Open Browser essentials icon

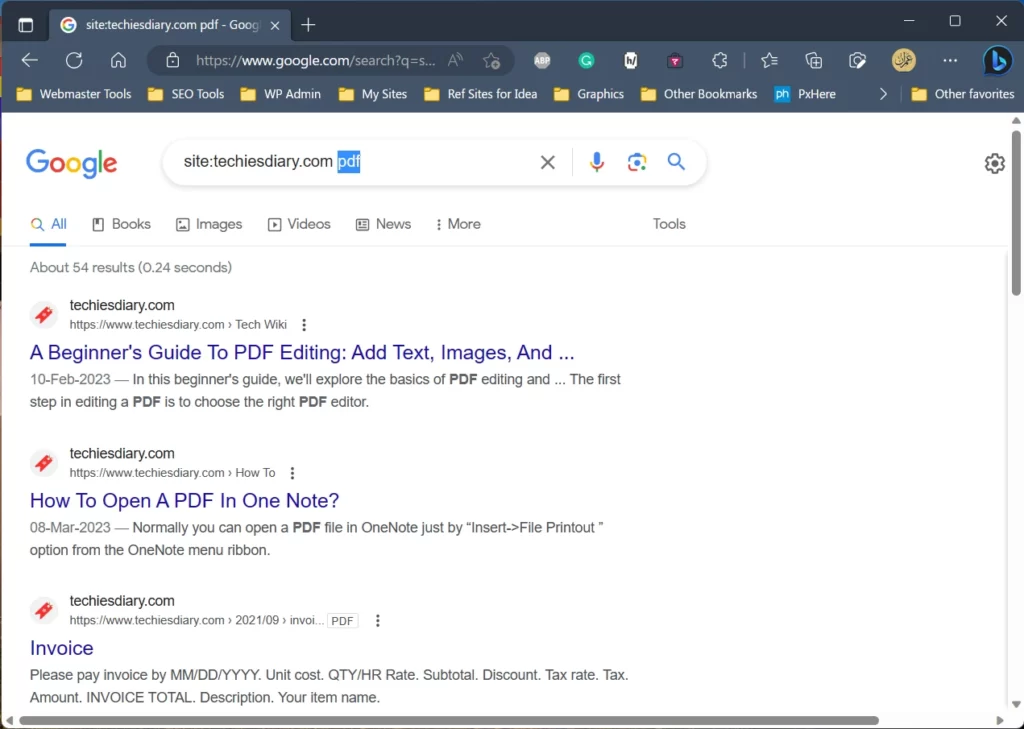pos(857,61)
